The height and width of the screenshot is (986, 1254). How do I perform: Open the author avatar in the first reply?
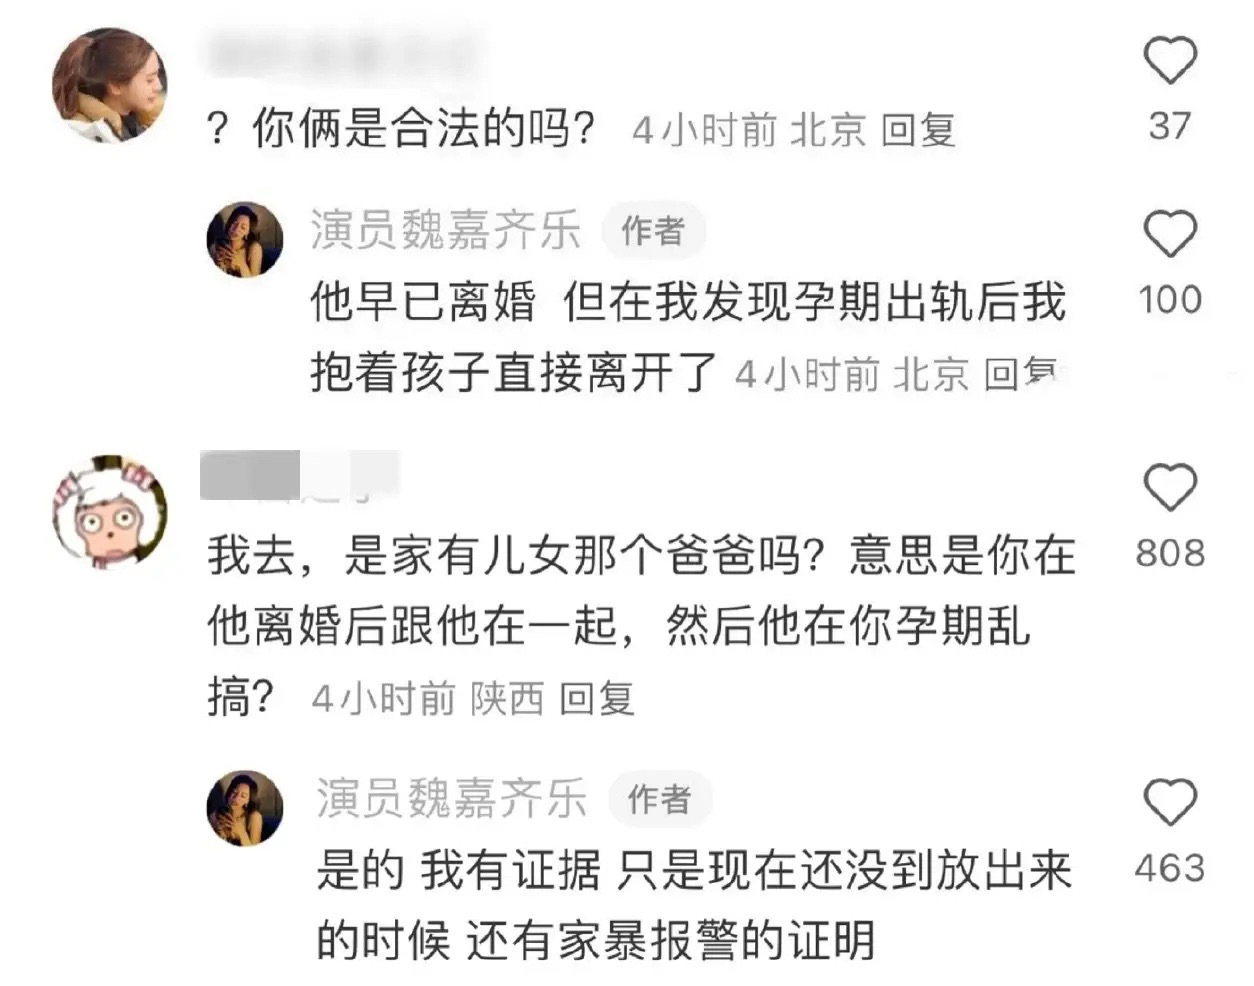[x=244, y=239]
